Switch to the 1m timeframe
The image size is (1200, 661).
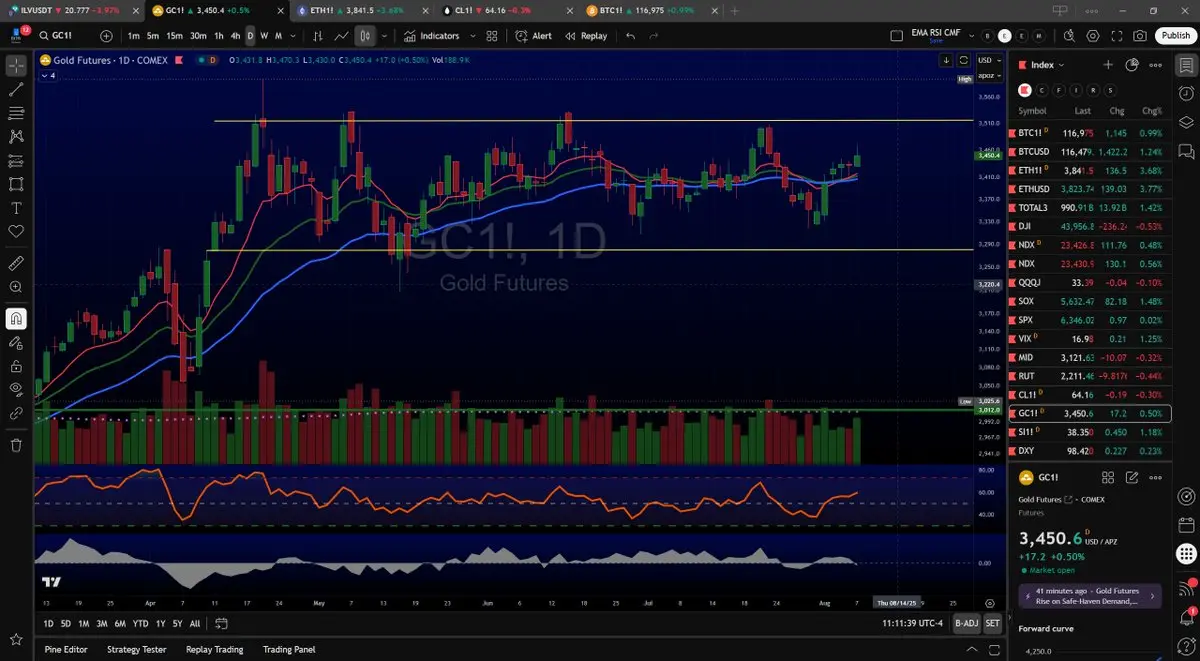click(133, 36)
